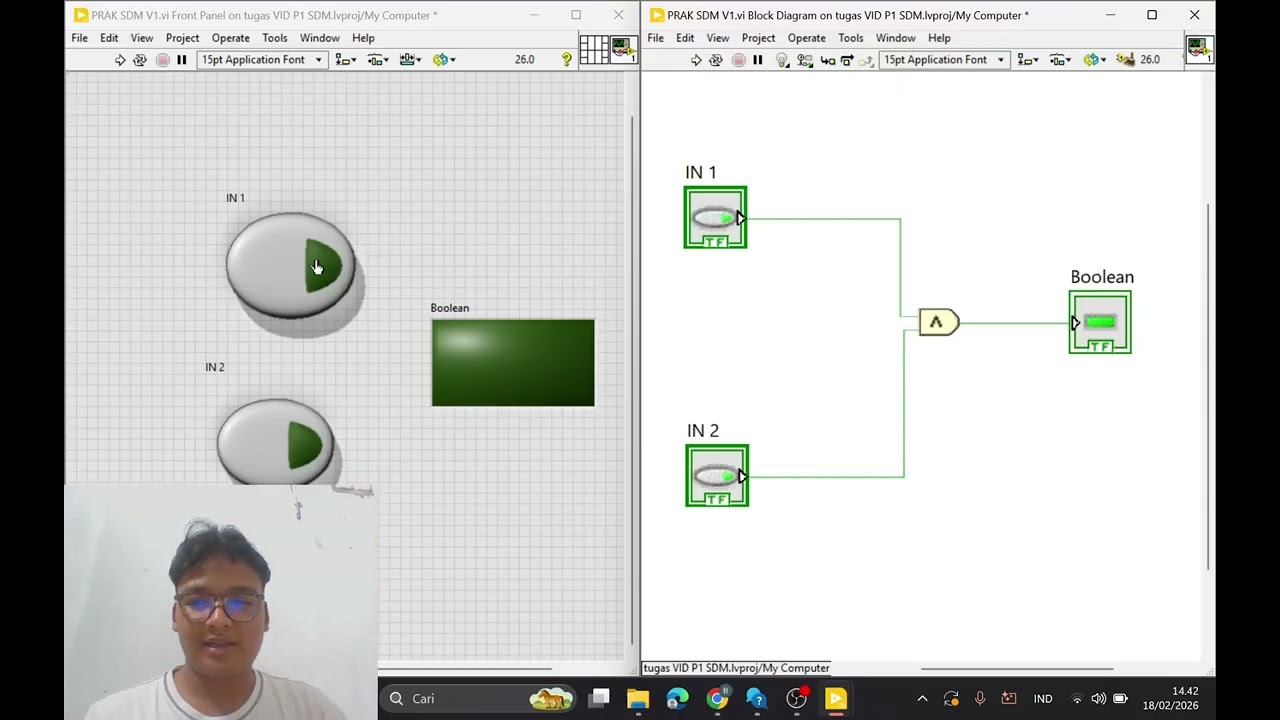The image size is (1280, 720).
Task: Toggle the IN 1 boolean push button
Action: point(290,266)
